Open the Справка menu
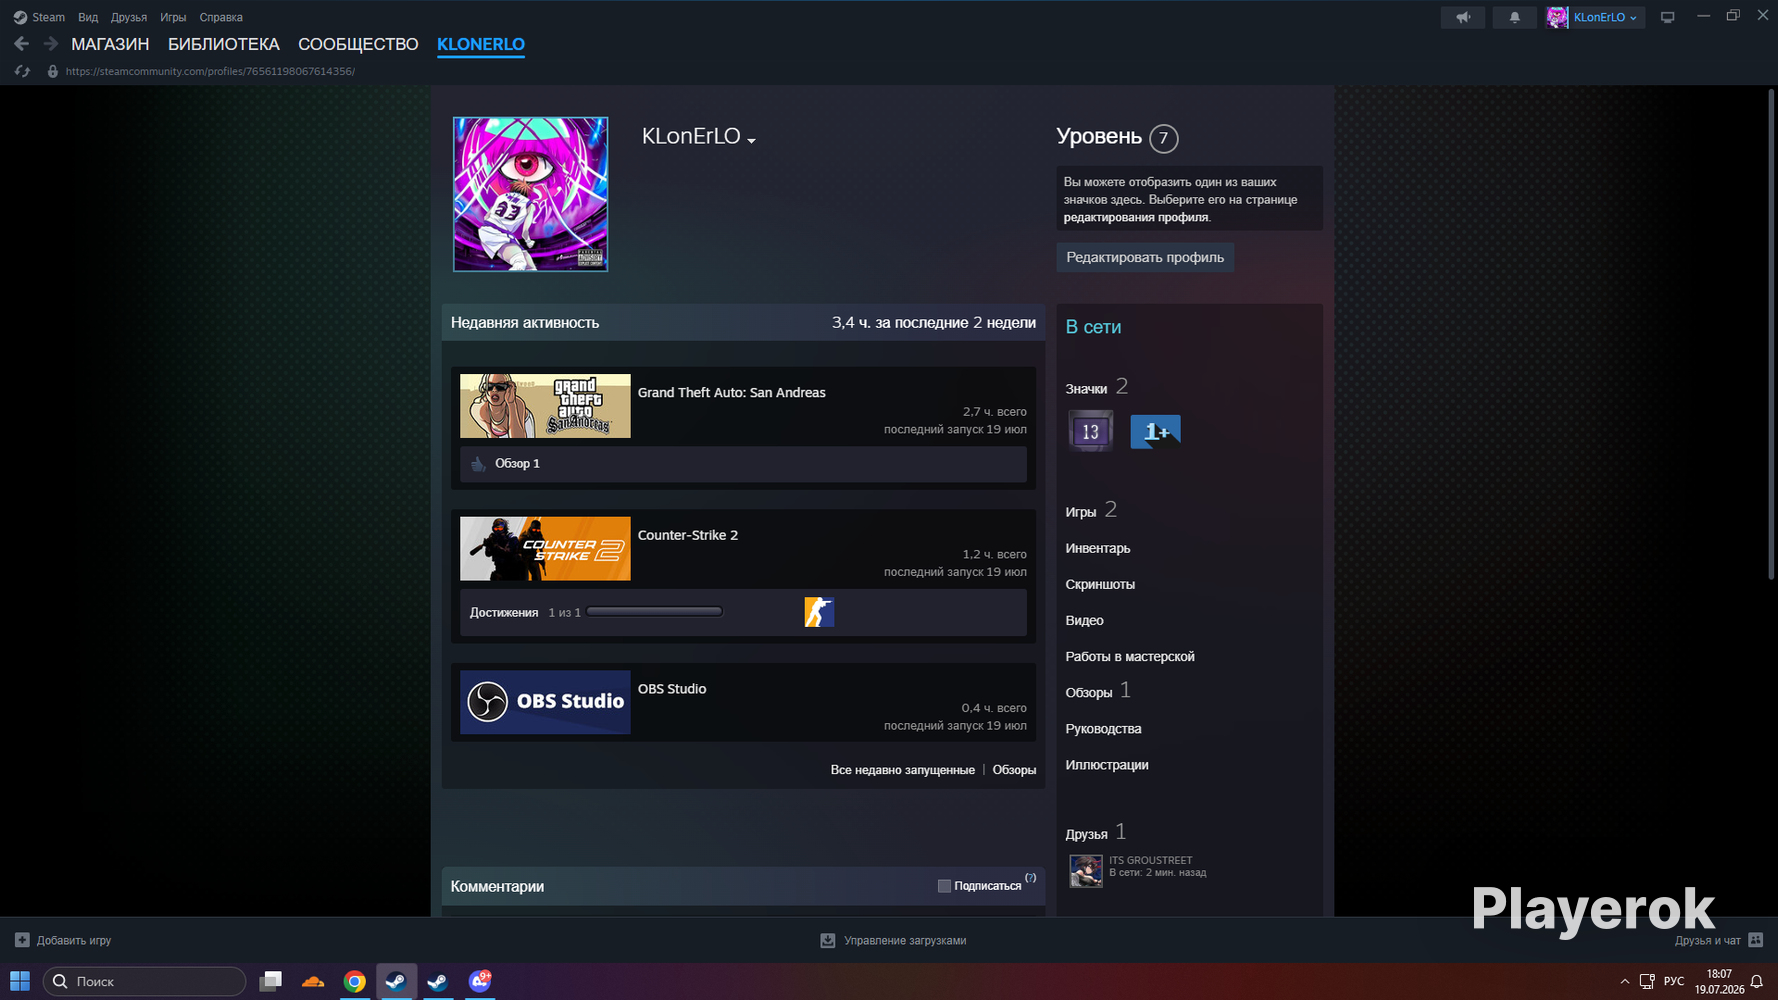This screenshot has width=1778, height=1000. point(221,17)
